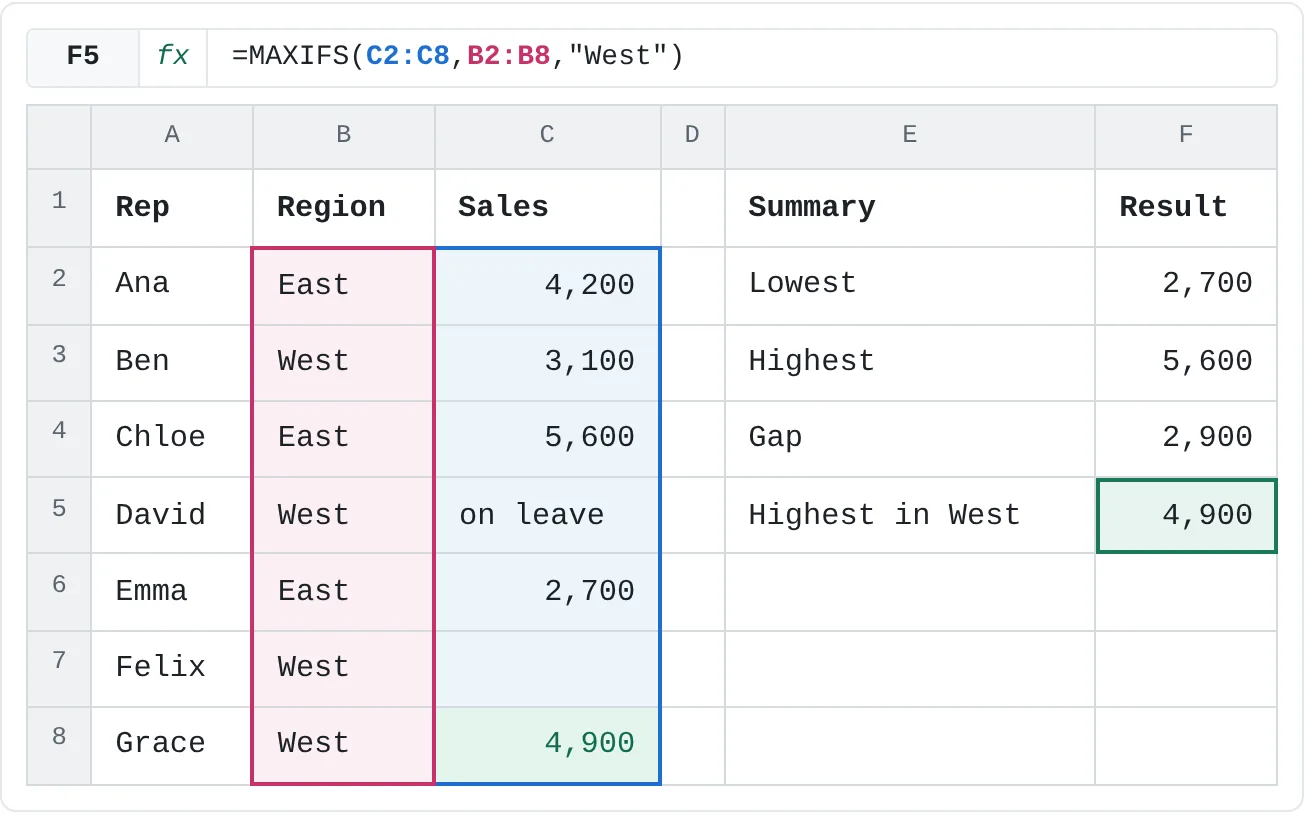Click the 2,900 result cell
Viewport: 1304px width, 814px height.
1186,439
